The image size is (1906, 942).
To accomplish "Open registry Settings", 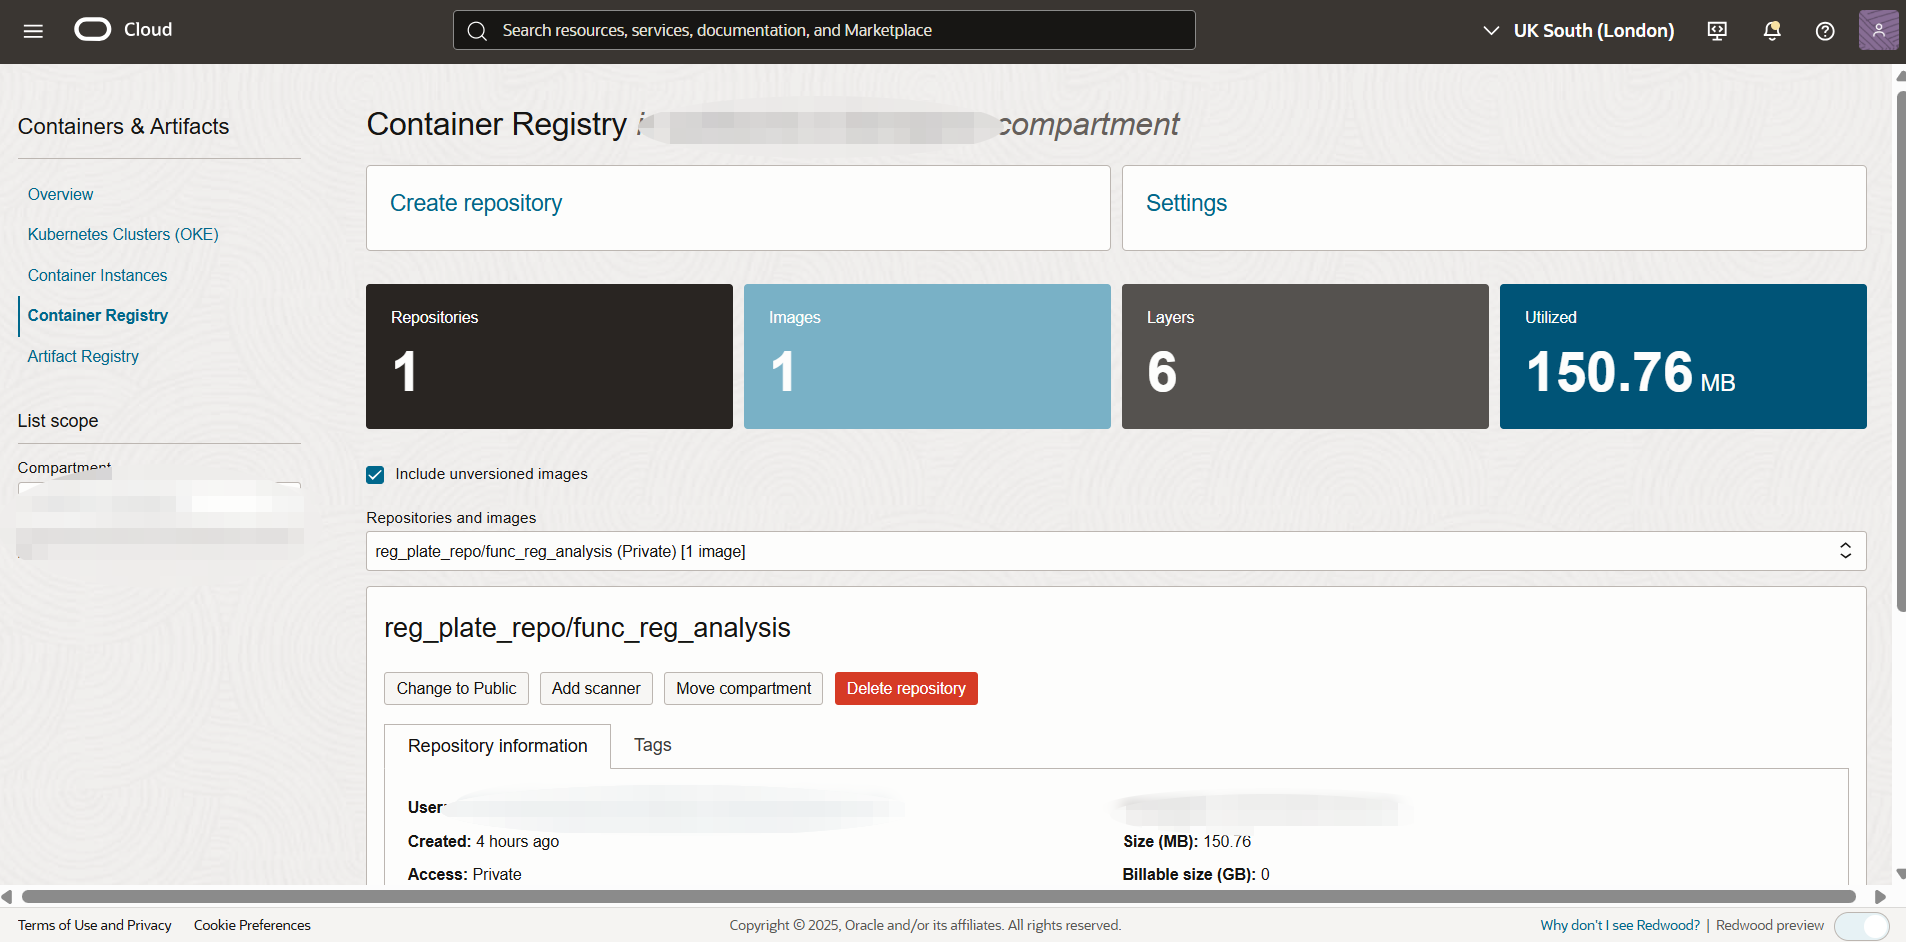I will point(1186,203).
